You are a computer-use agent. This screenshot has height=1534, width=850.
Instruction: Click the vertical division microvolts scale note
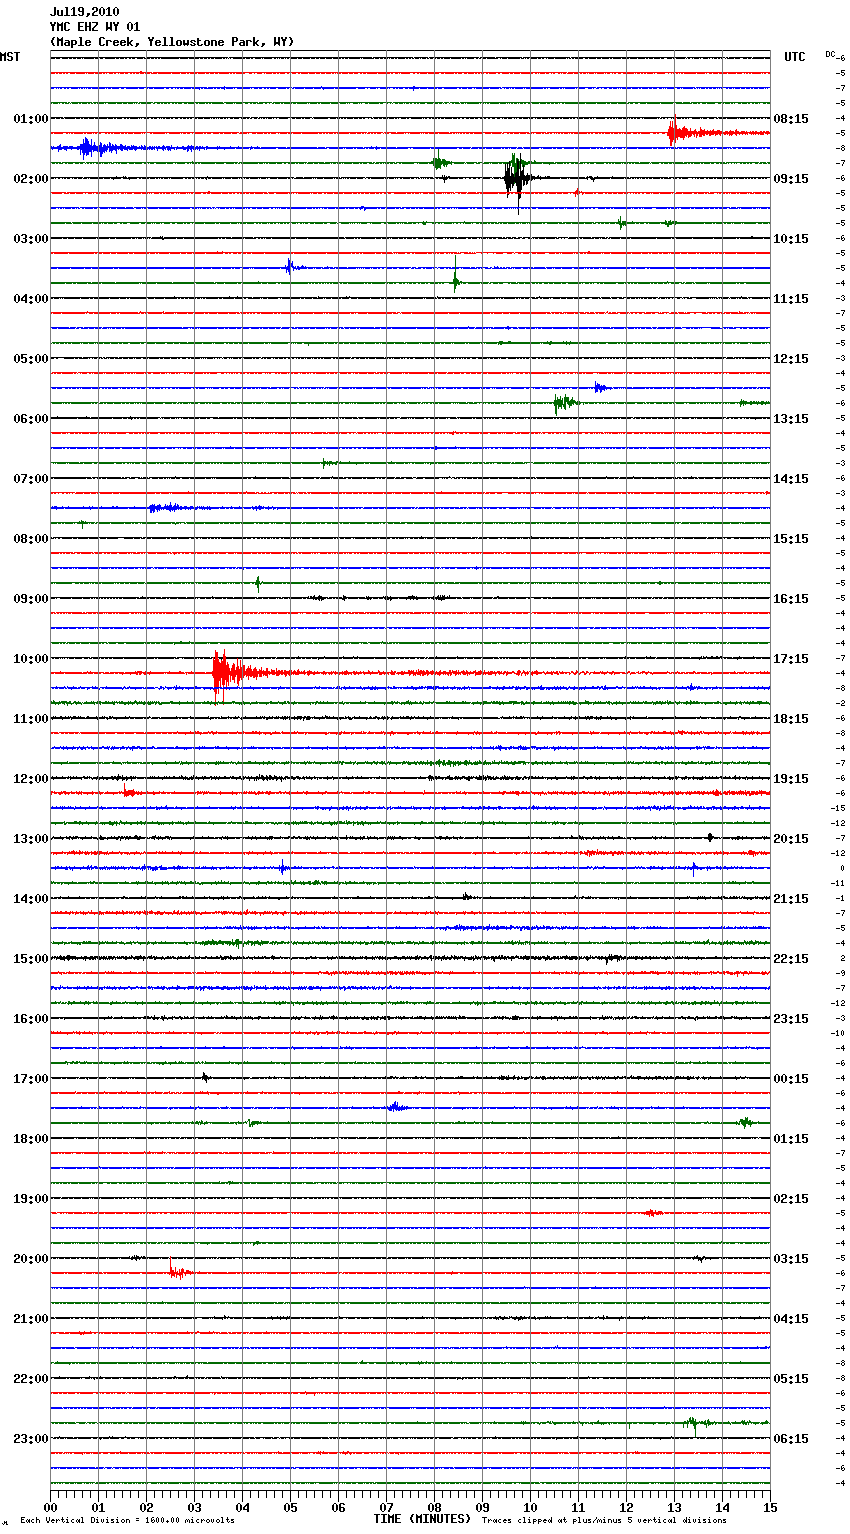[127, 1520]
